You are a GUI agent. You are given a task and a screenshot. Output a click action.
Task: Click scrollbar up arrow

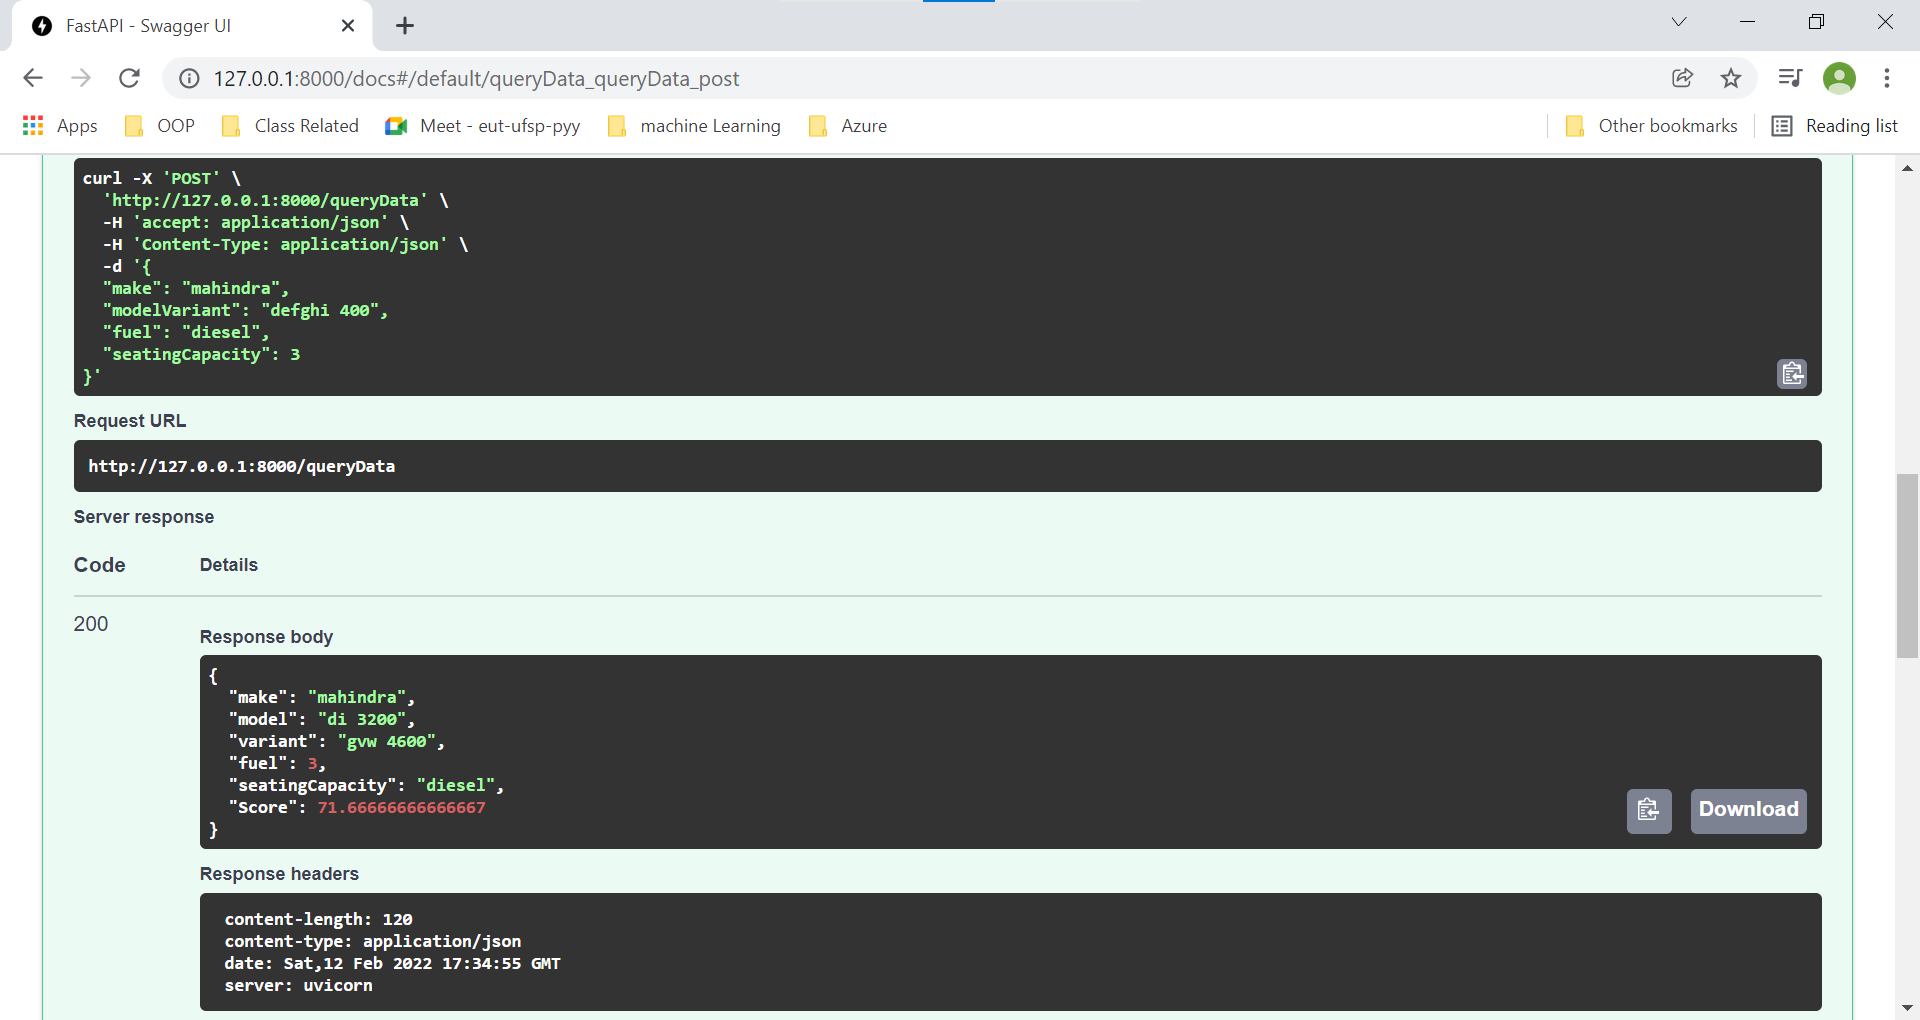coord(1907,168)
